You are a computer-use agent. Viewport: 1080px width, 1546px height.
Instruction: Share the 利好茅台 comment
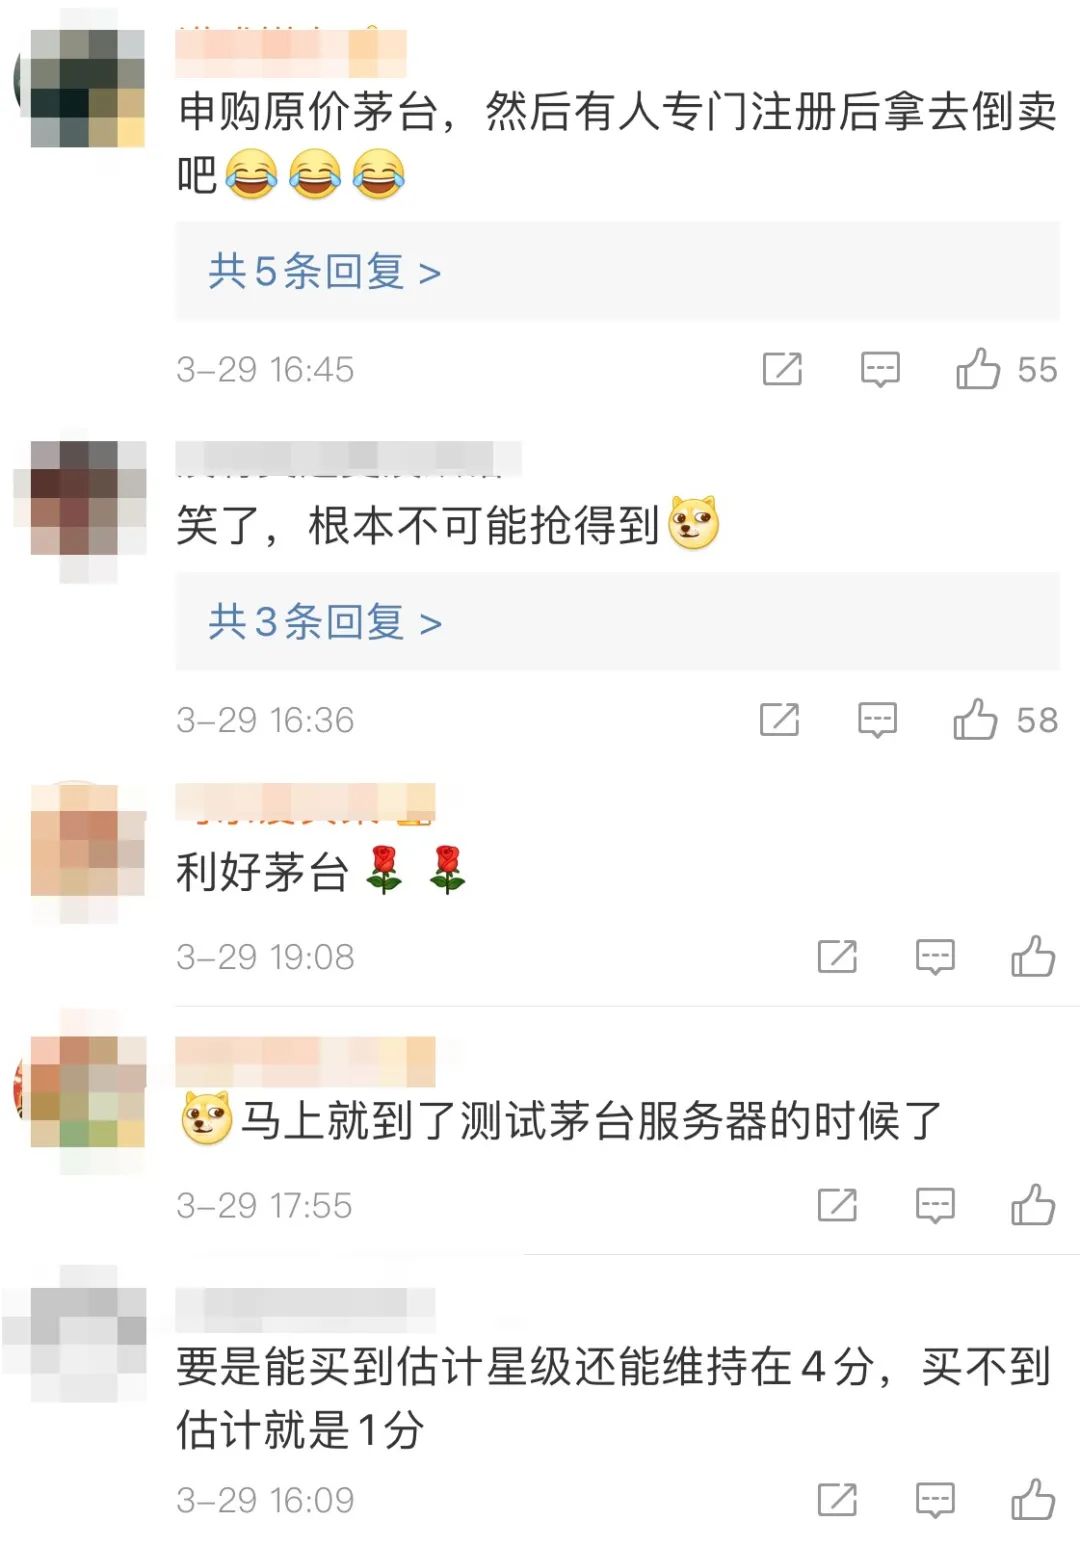click(x=837, y=956)
